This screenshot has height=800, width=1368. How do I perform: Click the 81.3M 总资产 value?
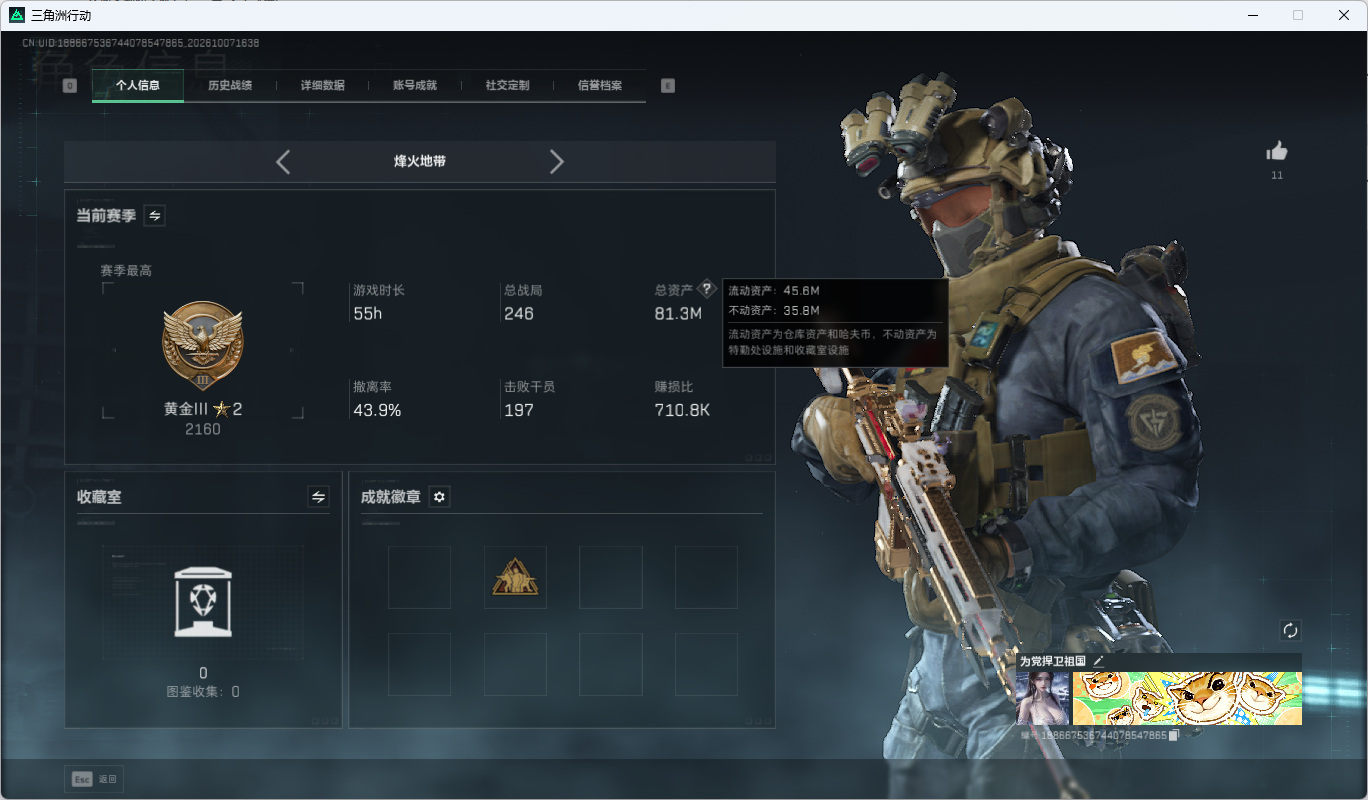click(678, 314)
